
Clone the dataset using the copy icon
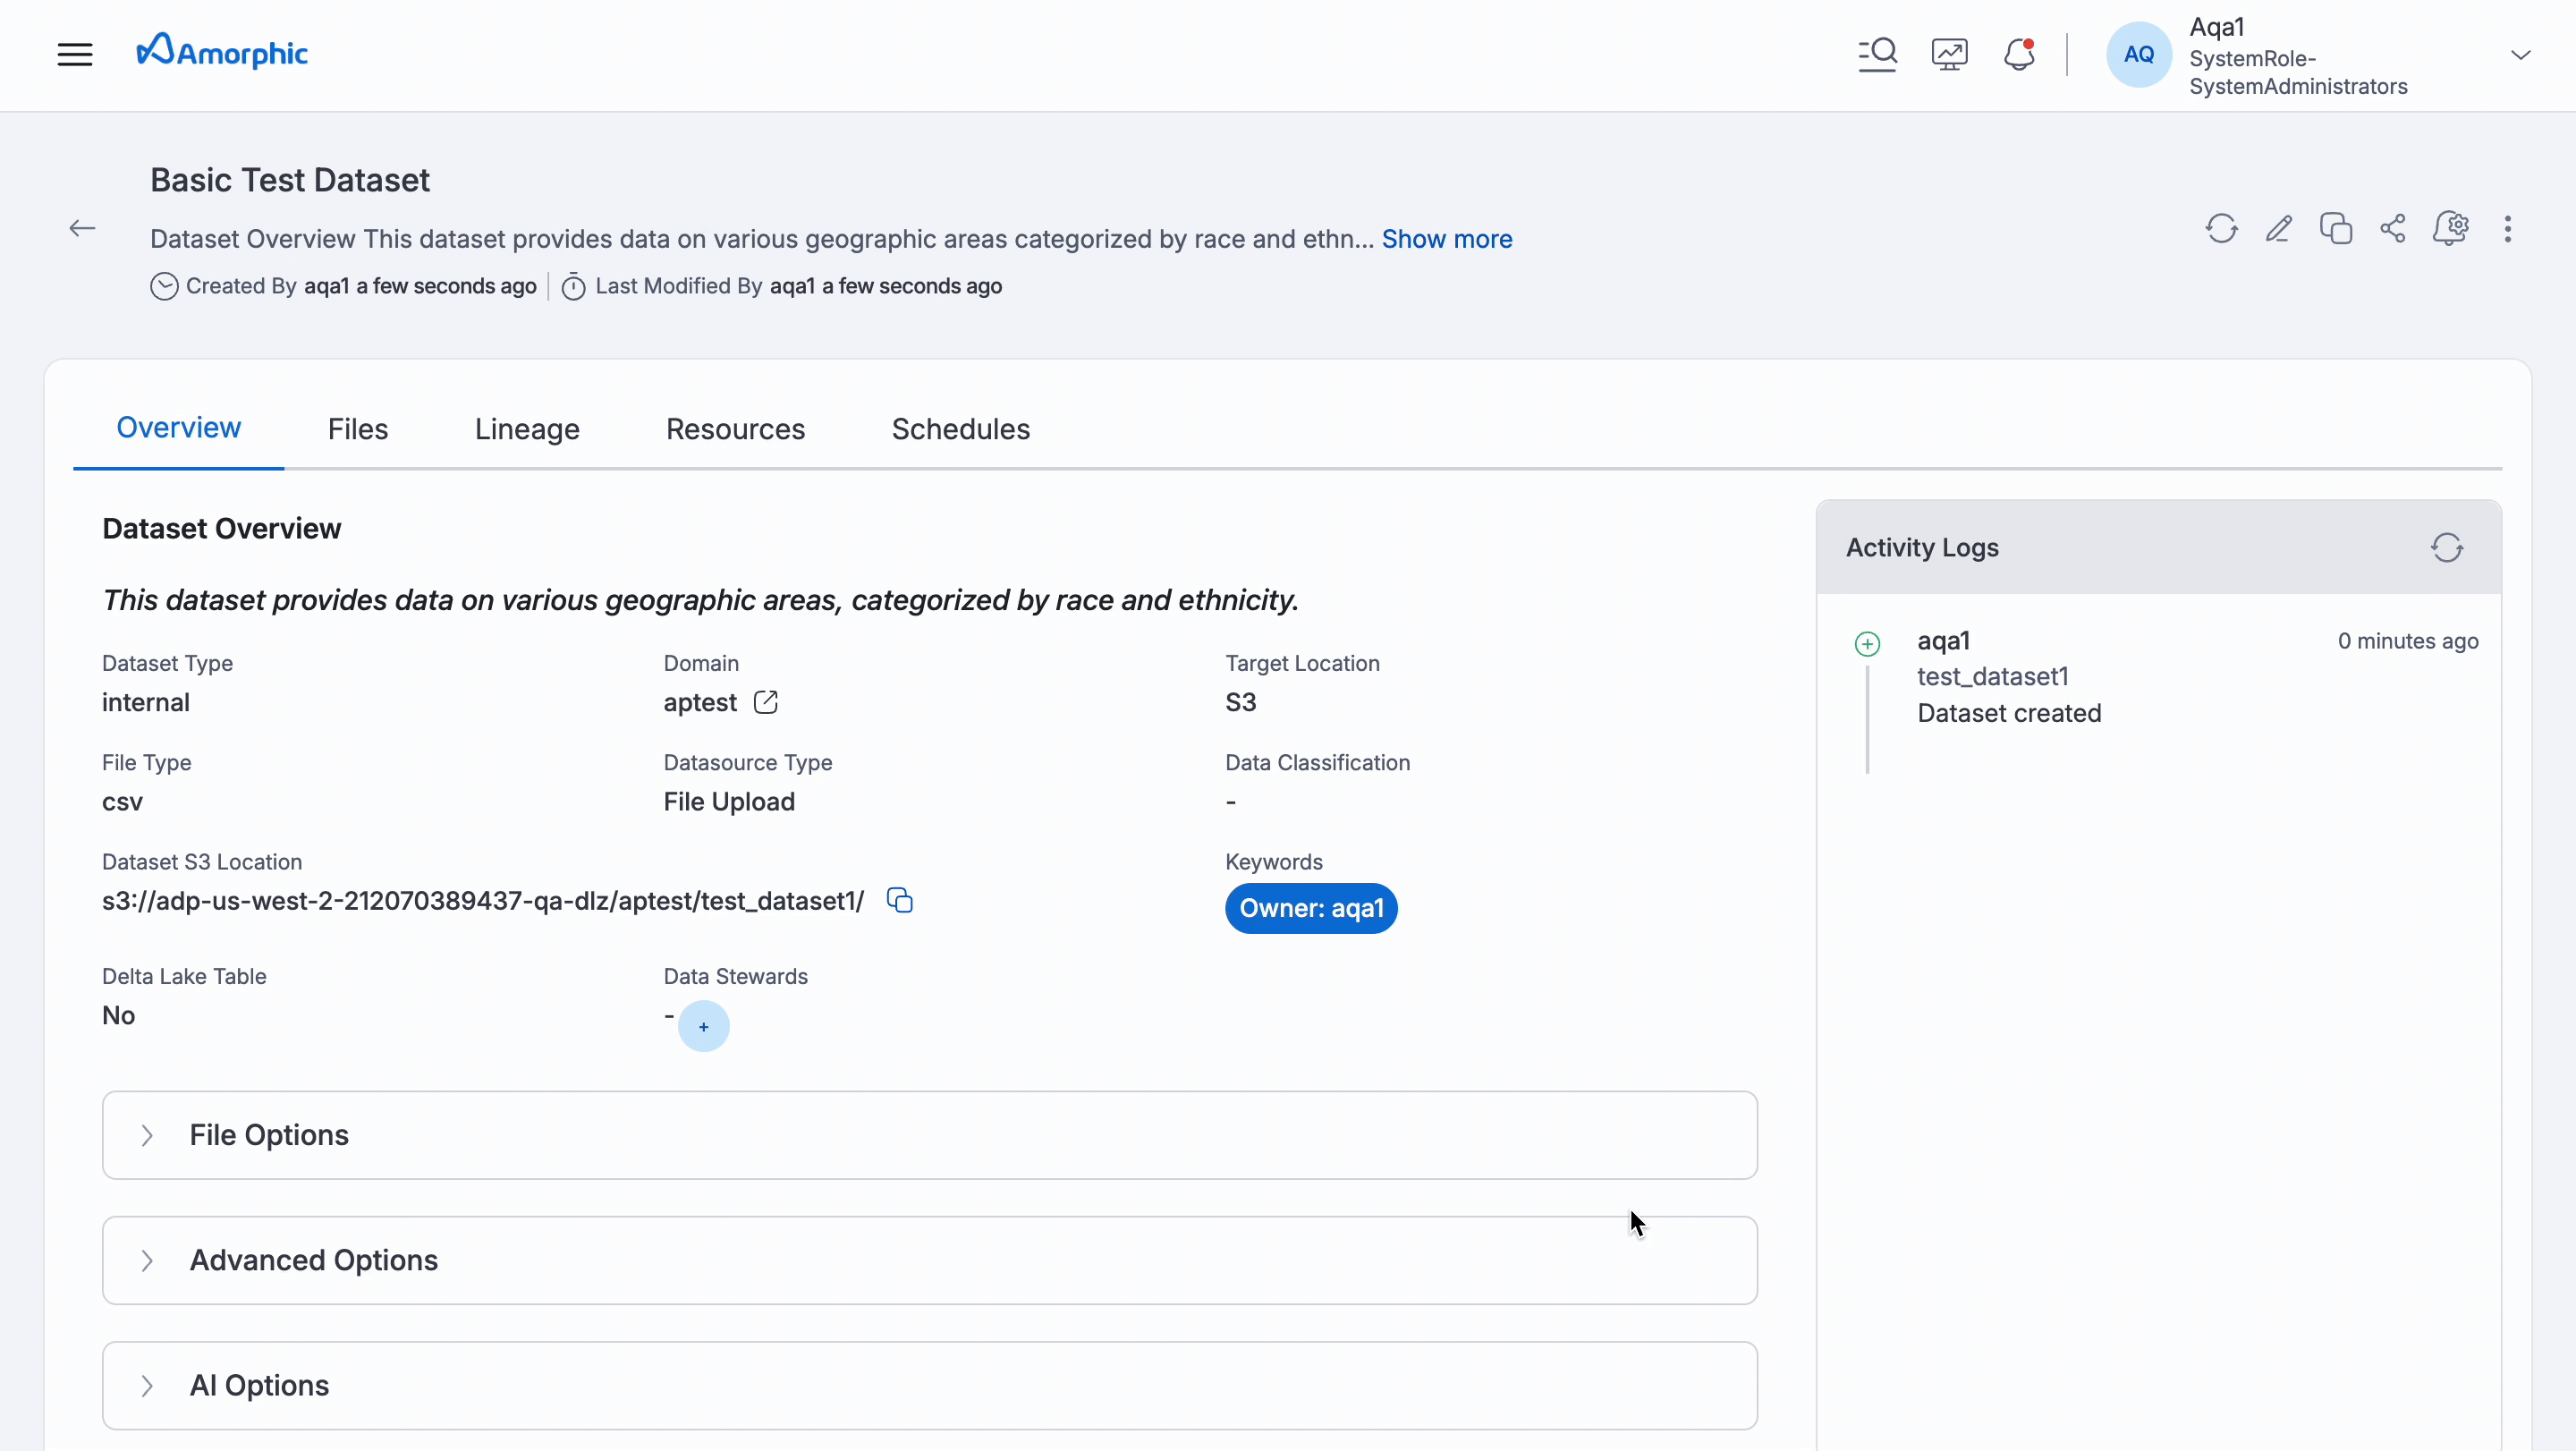[x=2335, y=229]
